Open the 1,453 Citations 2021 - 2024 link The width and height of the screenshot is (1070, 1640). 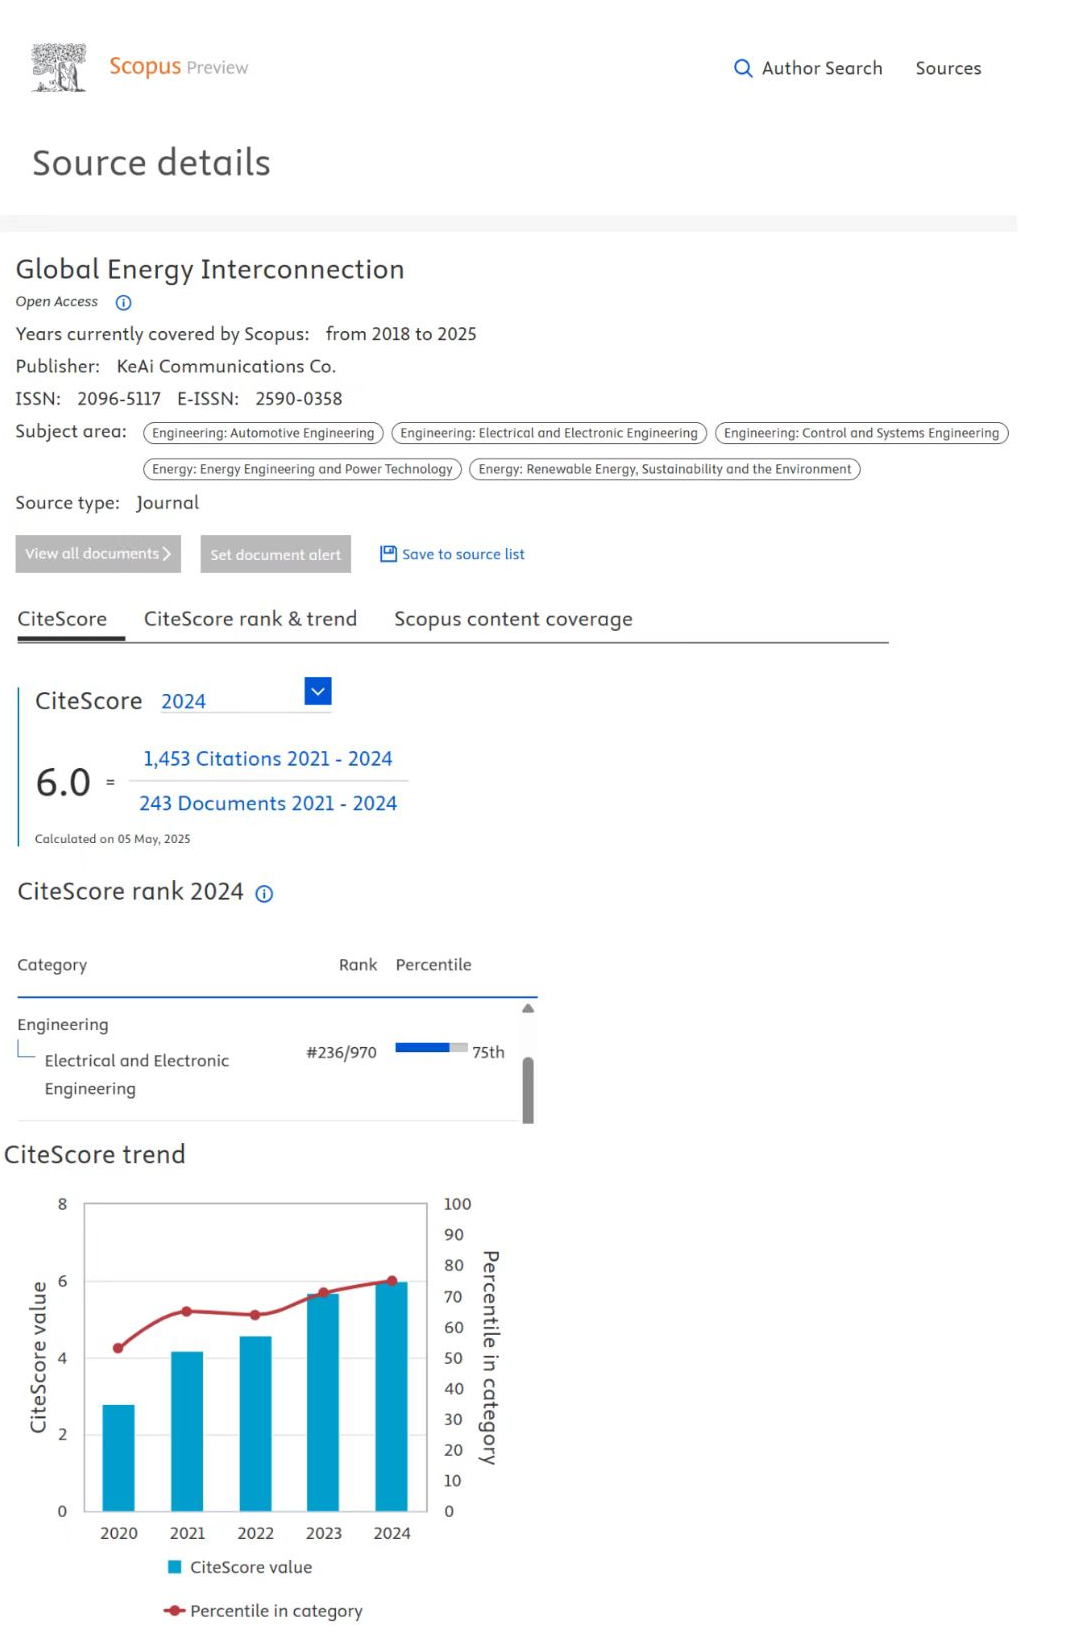pos(267,759)
